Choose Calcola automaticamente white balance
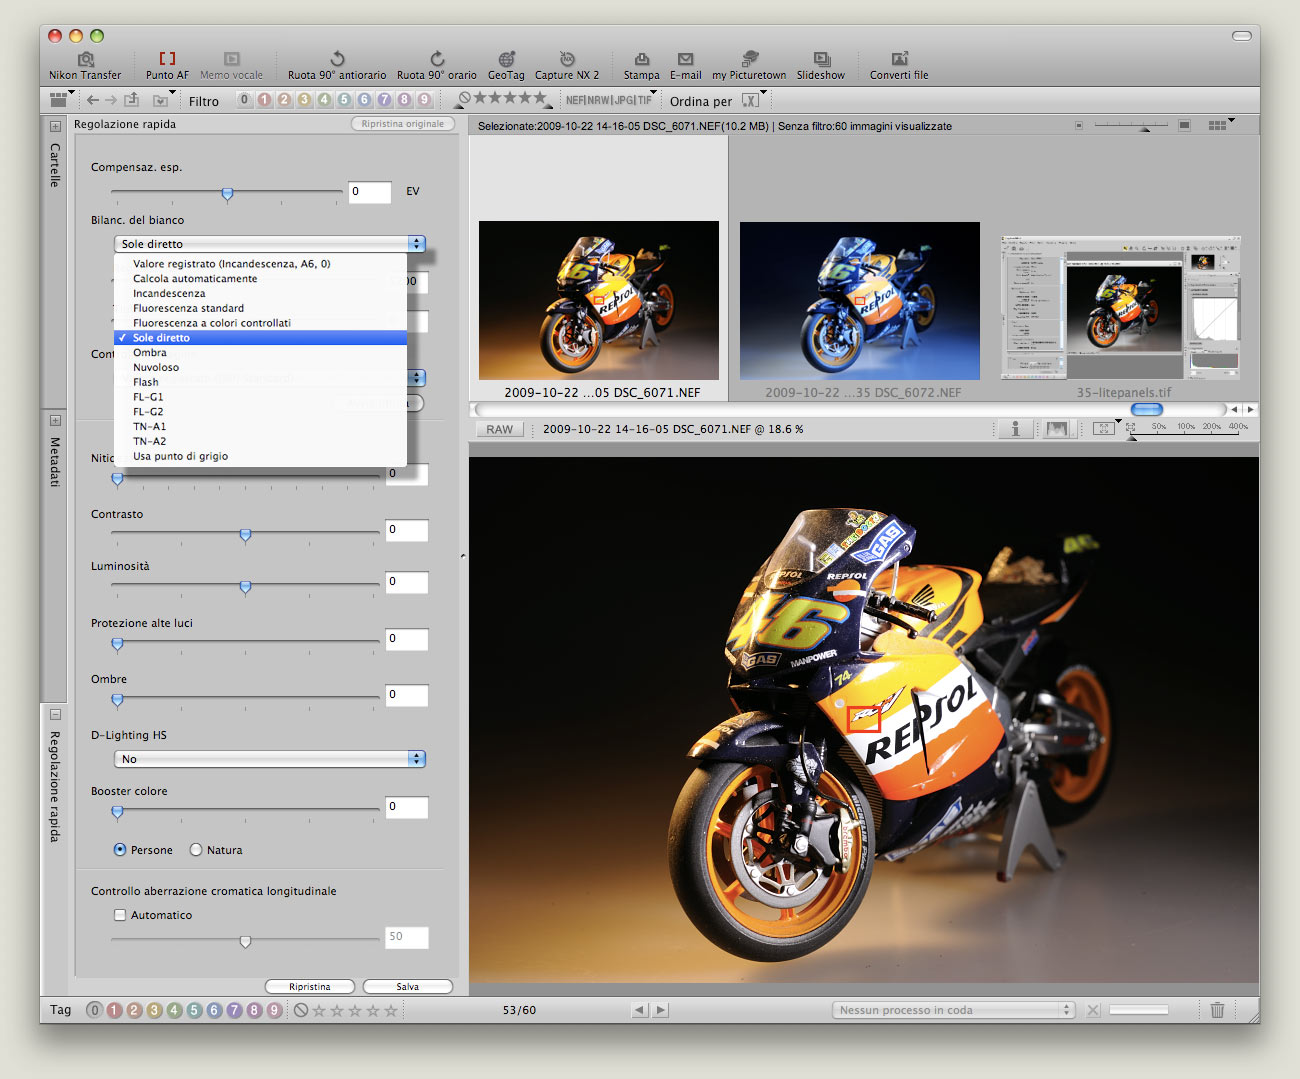1300x1079 pixels. (261, 279)
